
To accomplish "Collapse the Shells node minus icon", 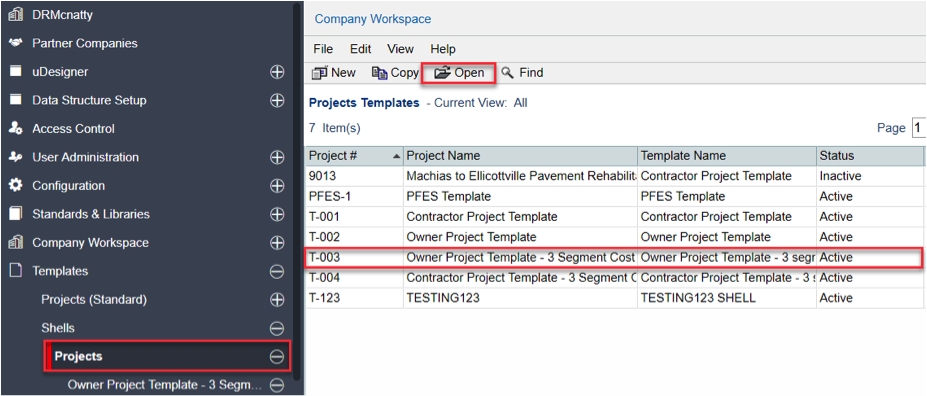I will click(277, 328).
